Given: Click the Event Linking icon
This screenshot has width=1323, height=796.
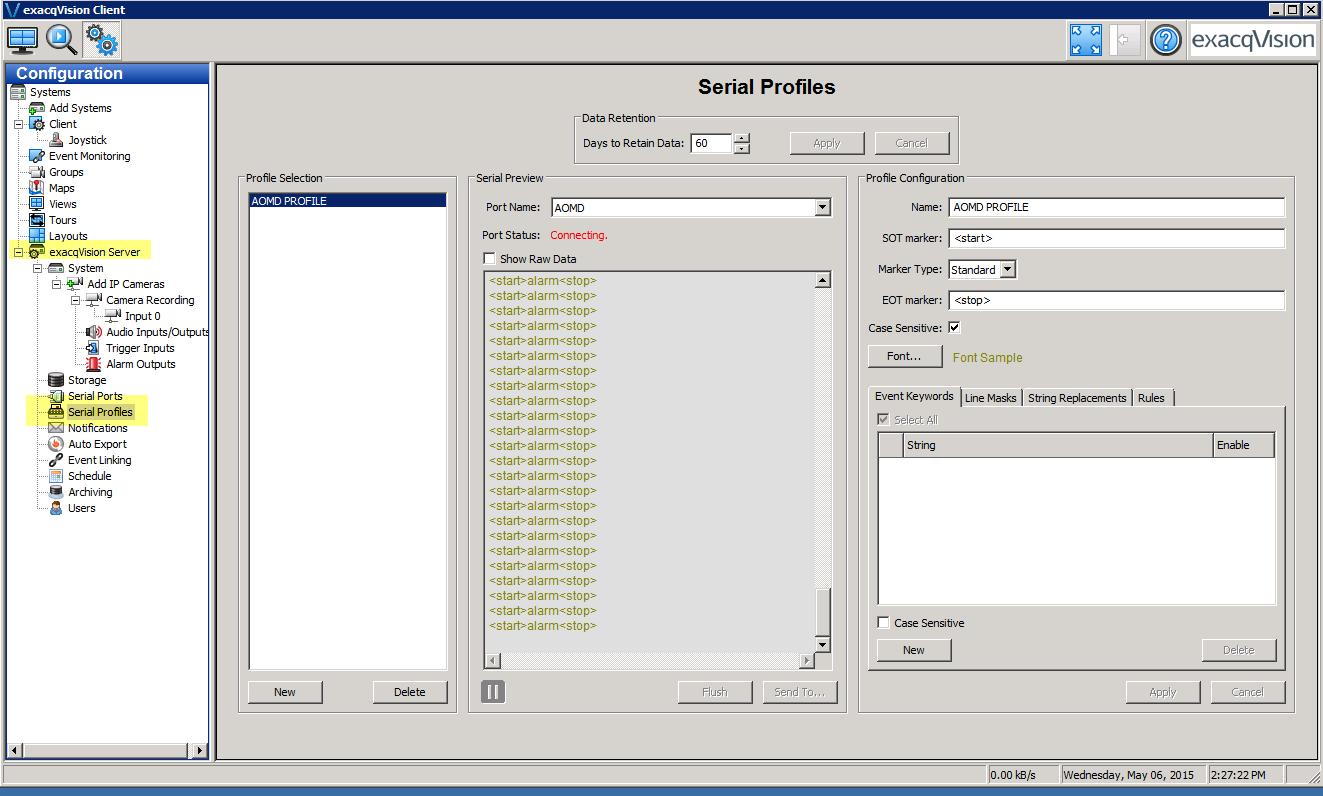Looking at the screenshot, I should [x=56, y=460].
